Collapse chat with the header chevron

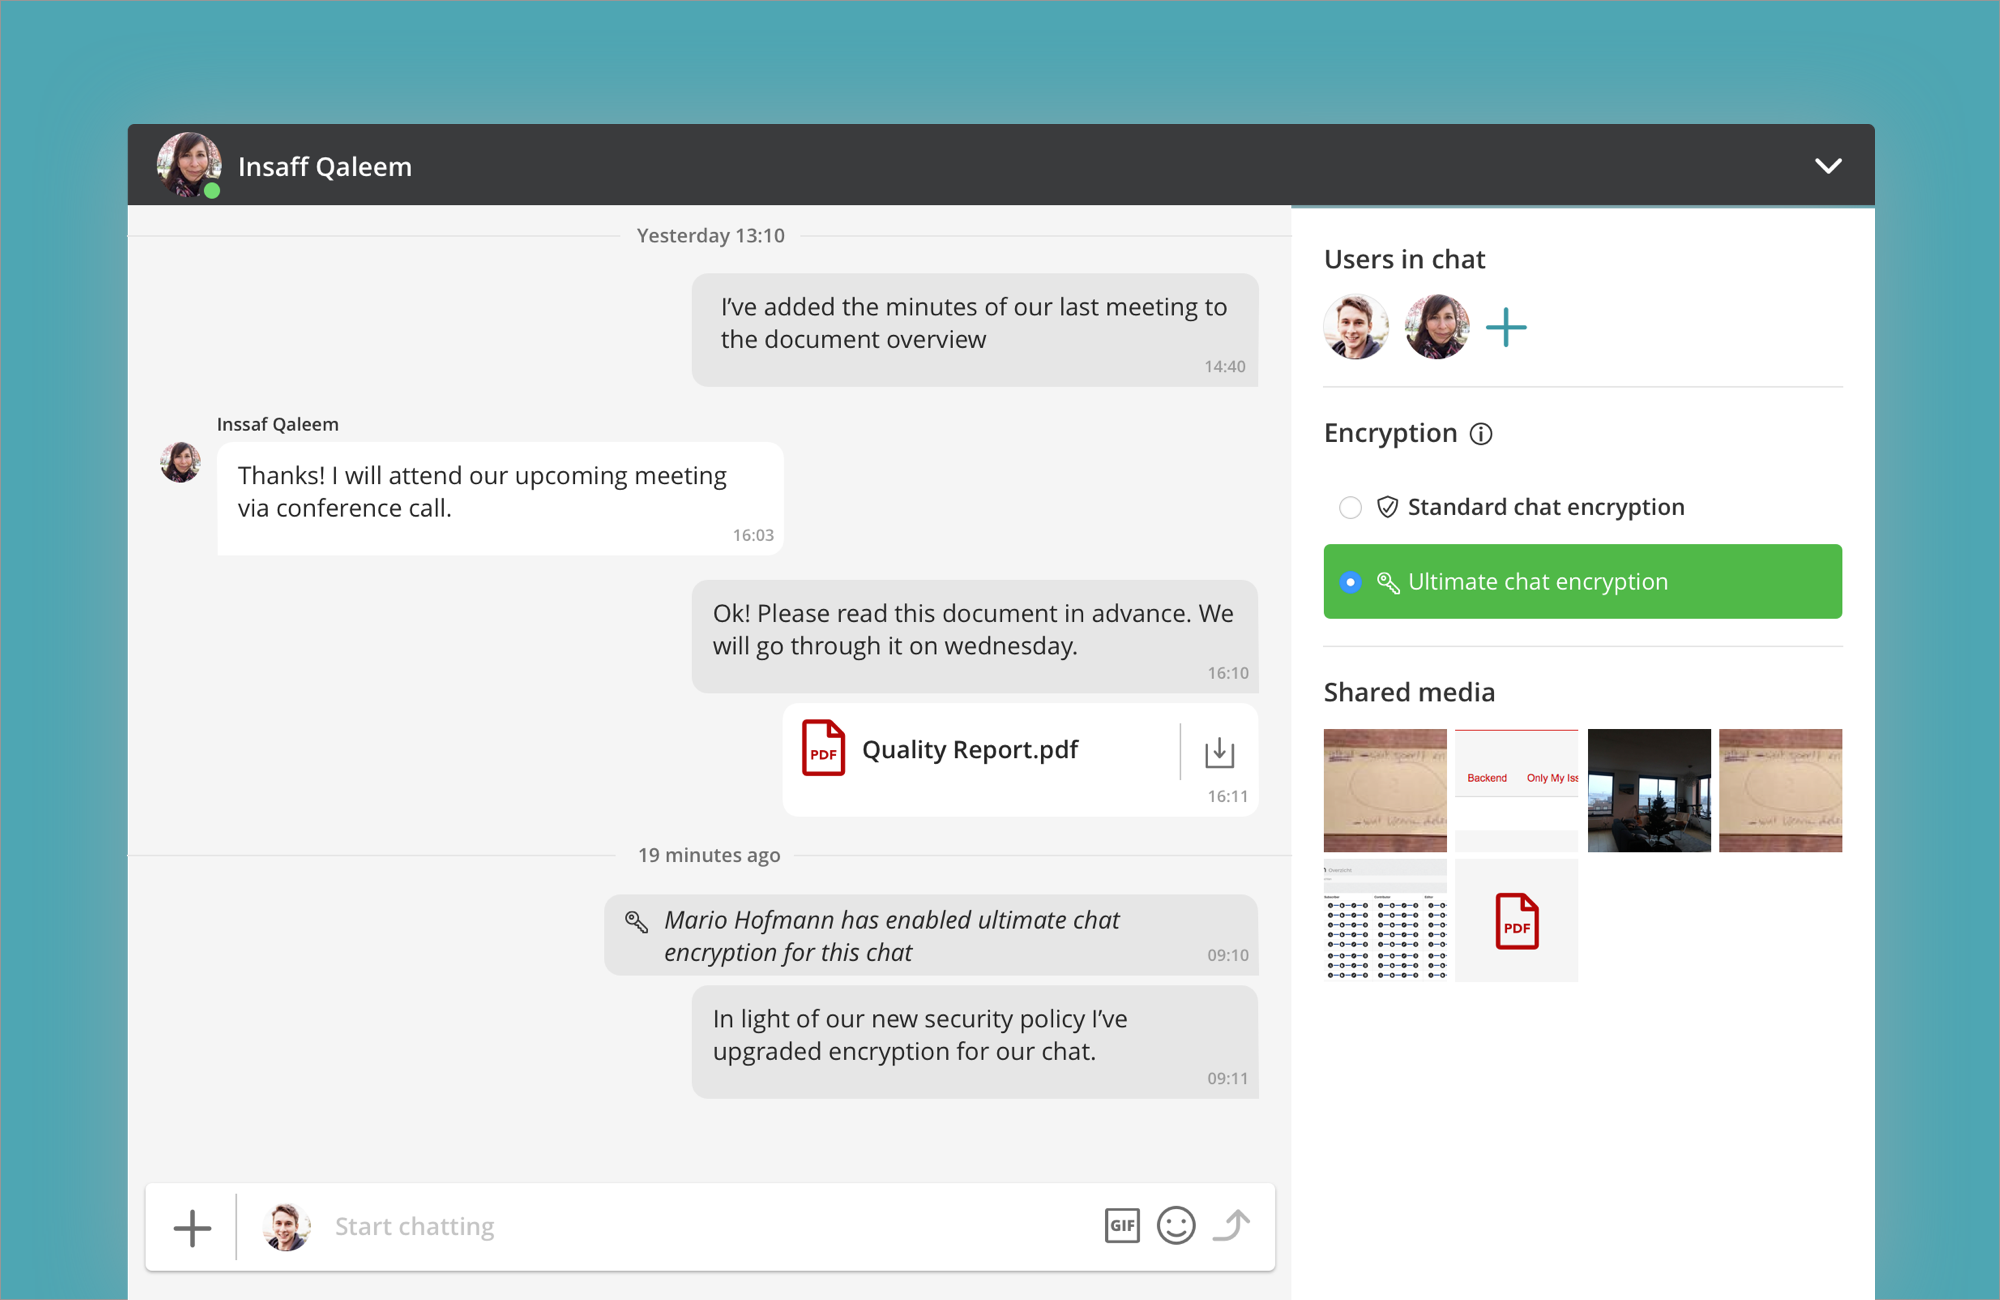tap(1828, 166)
